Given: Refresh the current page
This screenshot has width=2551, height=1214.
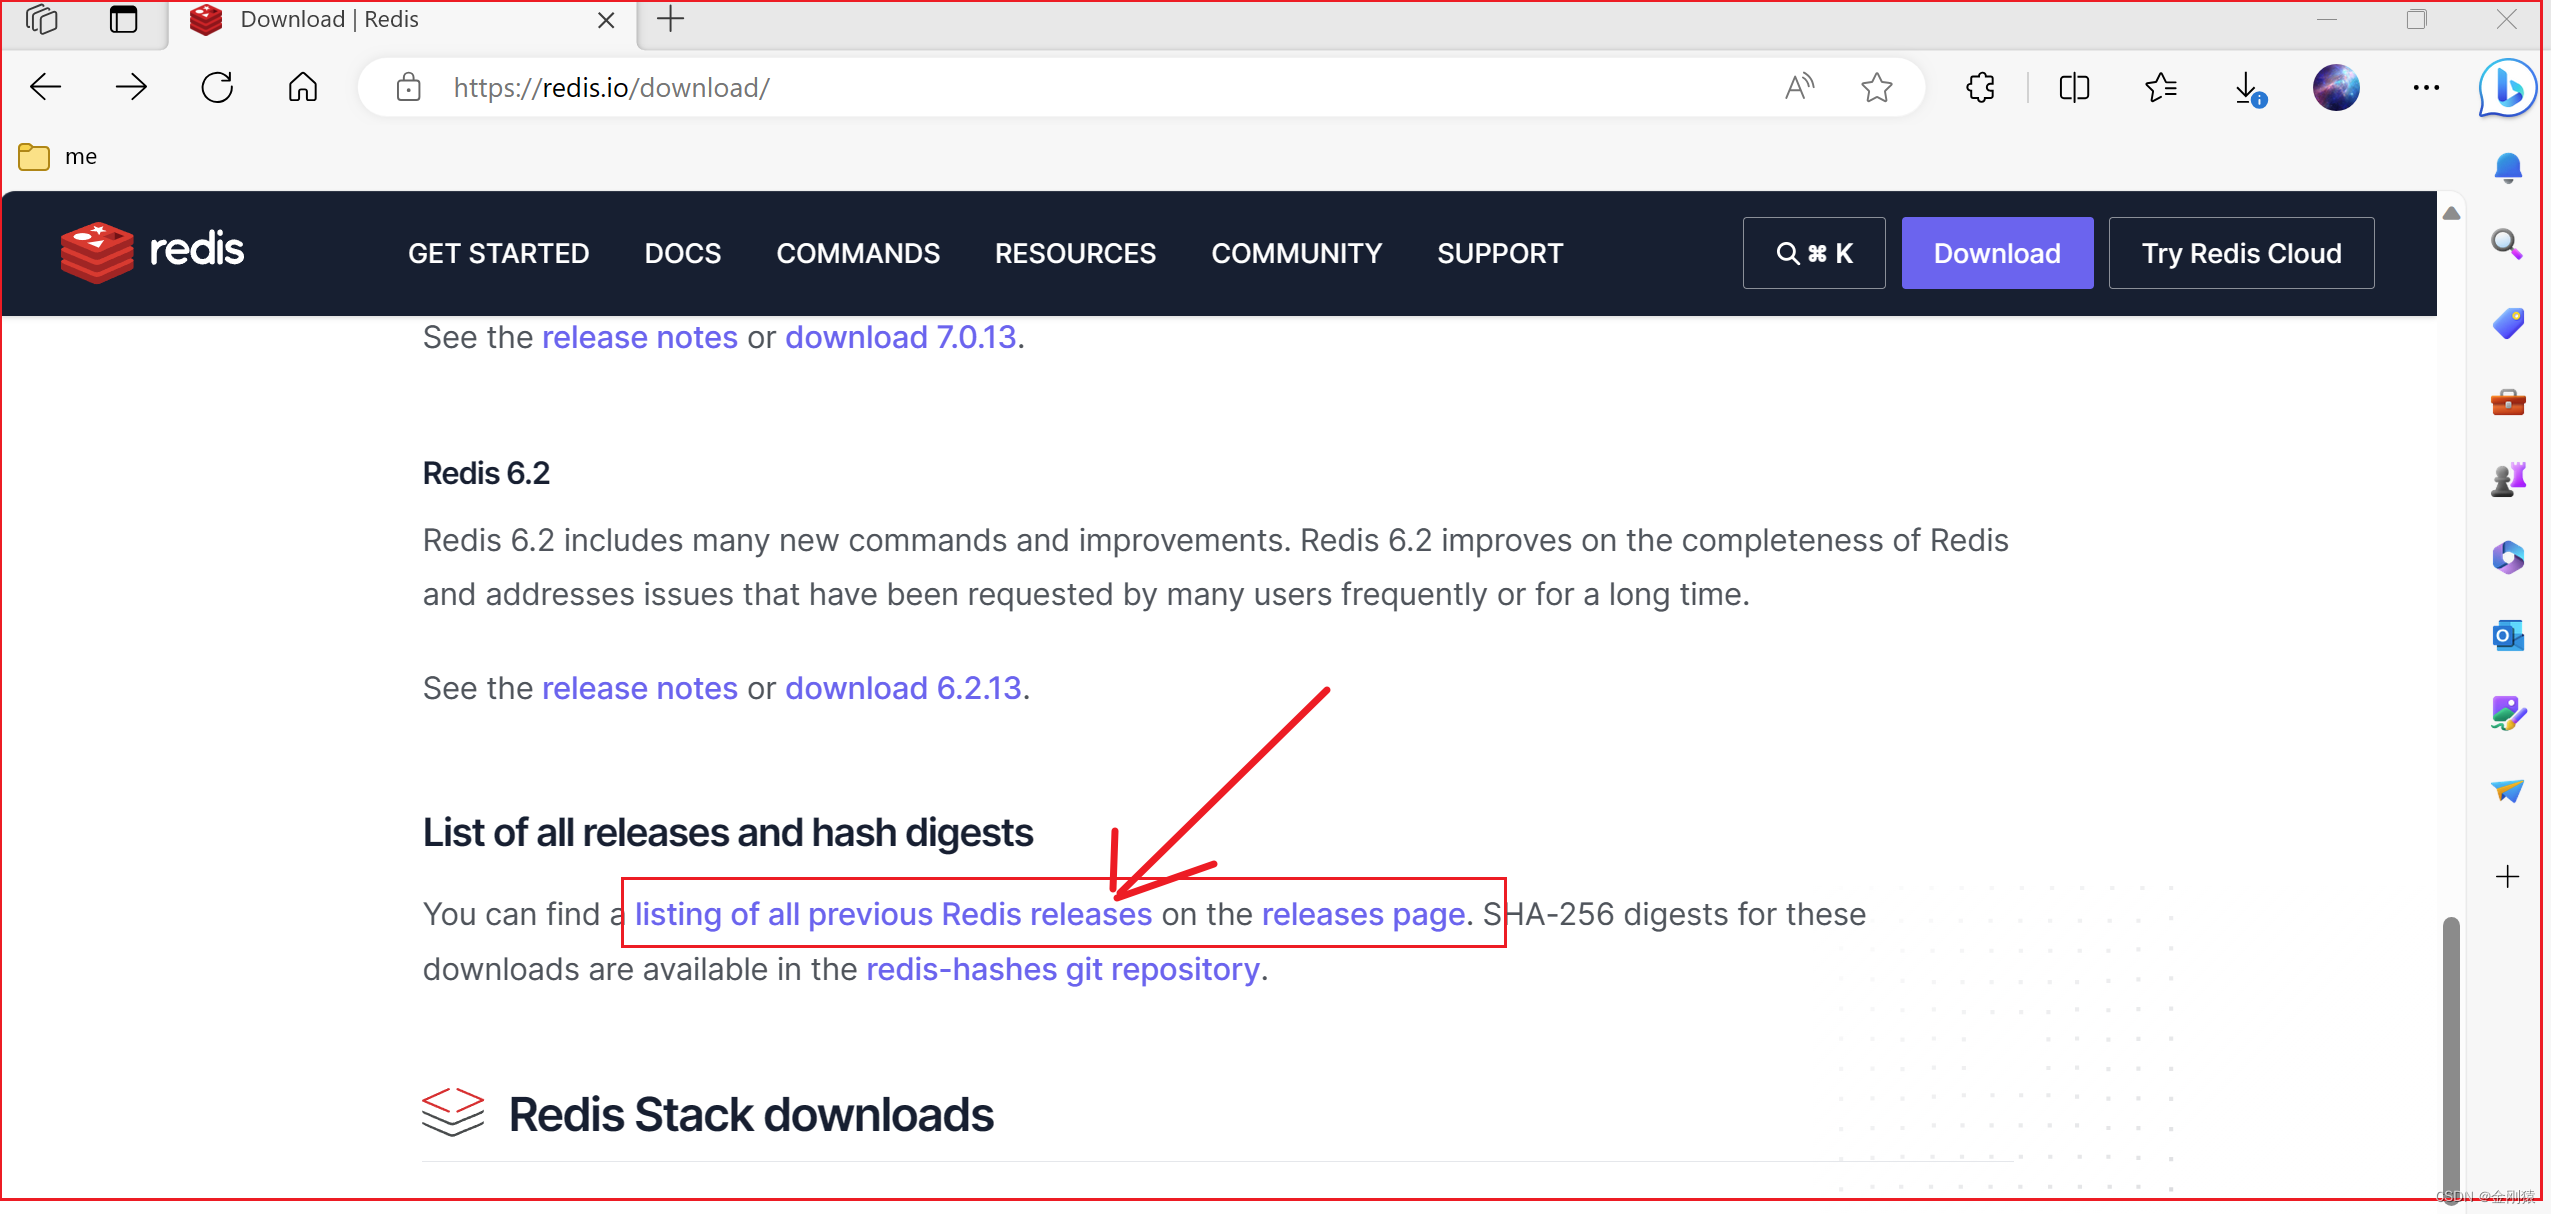Looking at the screenshot, I should click(x=217, y=88).
